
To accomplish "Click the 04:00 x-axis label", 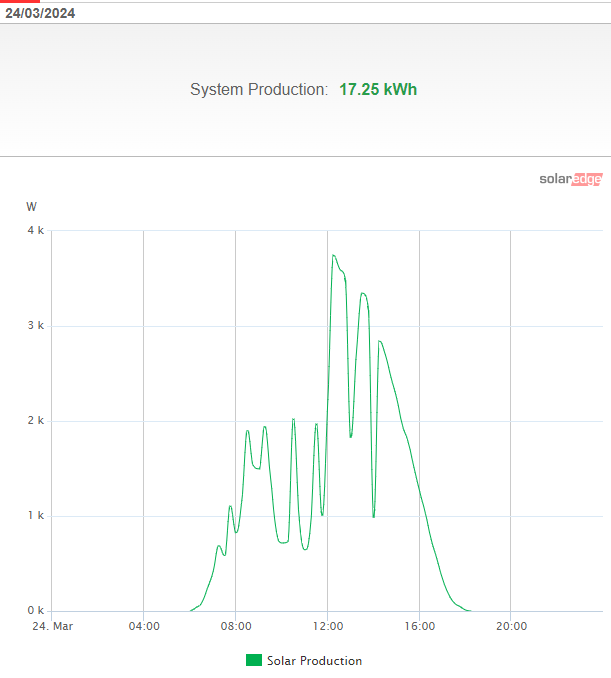I will (144, 626).
